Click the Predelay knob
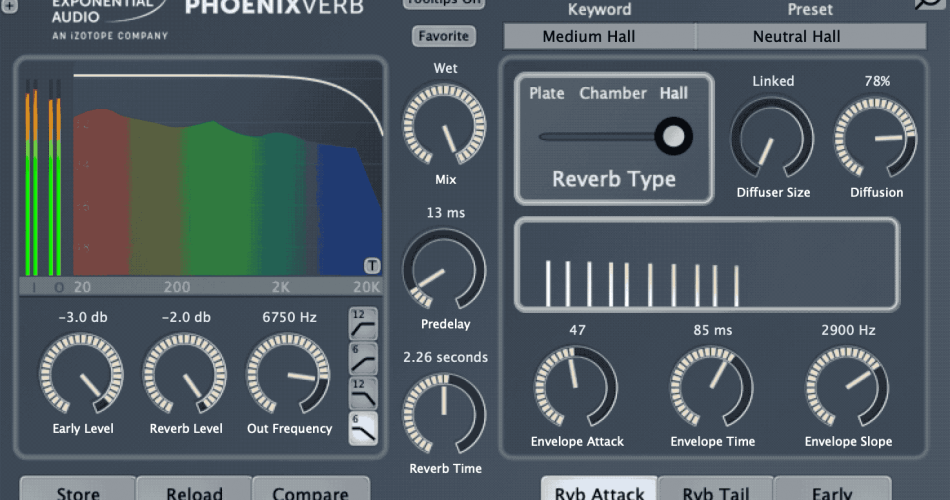 (x=445, y=270)
